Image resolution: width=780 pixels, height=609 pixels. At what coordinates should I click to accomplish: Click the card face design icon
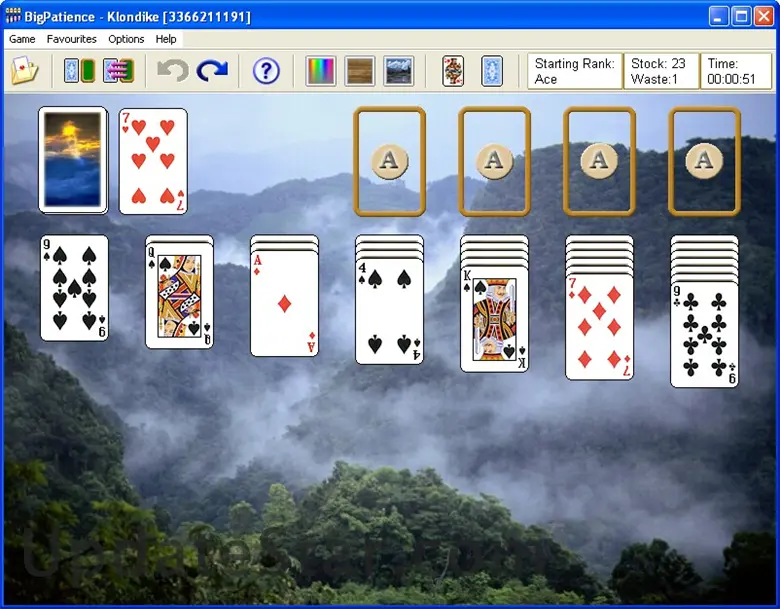(x=453, y=71)
